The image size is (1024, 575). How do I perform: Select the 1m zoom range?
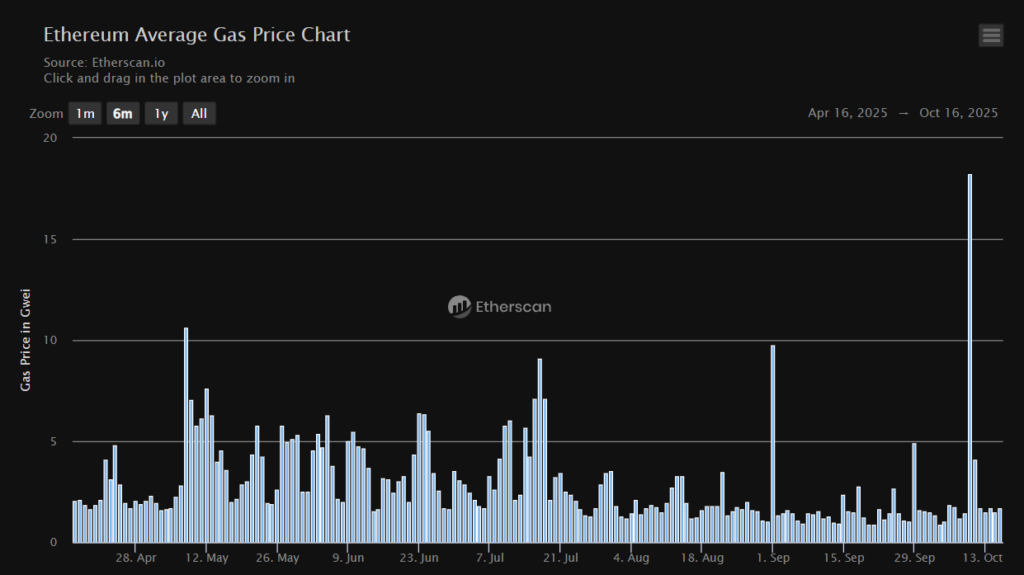(x=85, y=114)
